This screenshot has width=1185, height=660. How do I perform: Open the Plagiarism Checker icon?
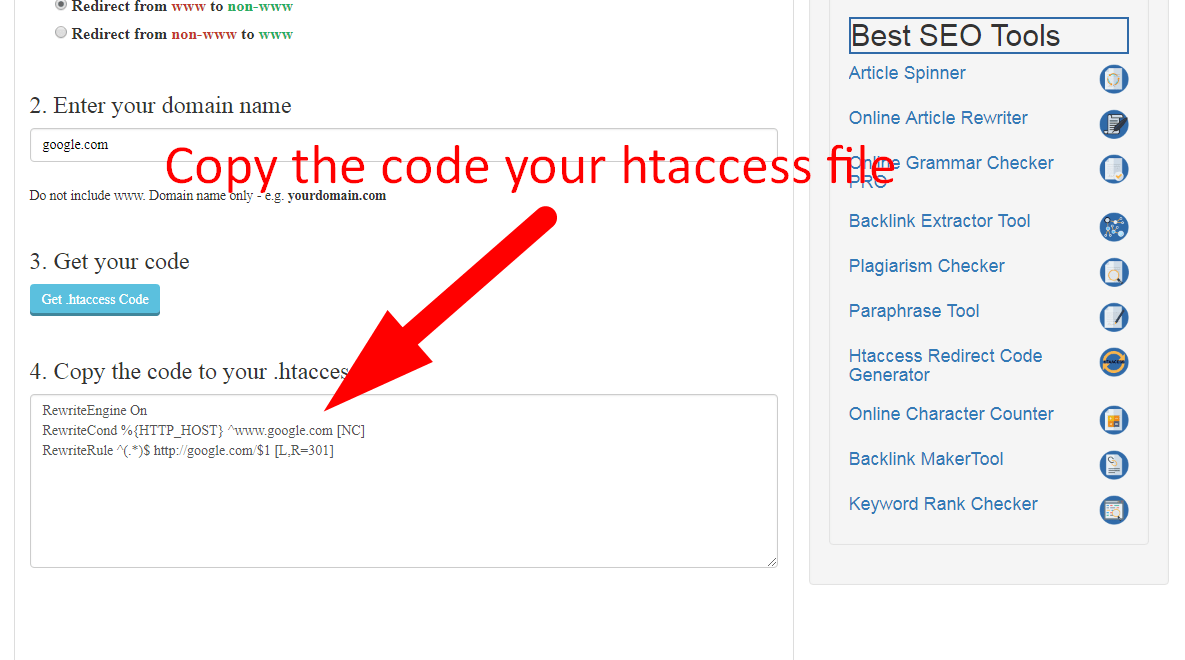point(1113,272)
